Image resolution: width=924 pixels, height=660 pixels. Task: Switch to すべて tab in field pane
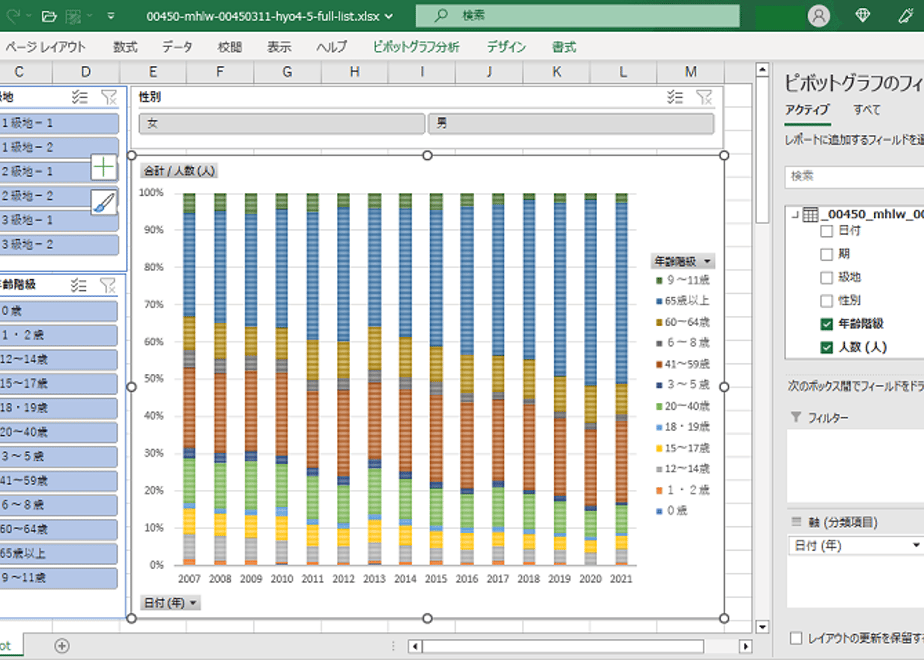866,110
